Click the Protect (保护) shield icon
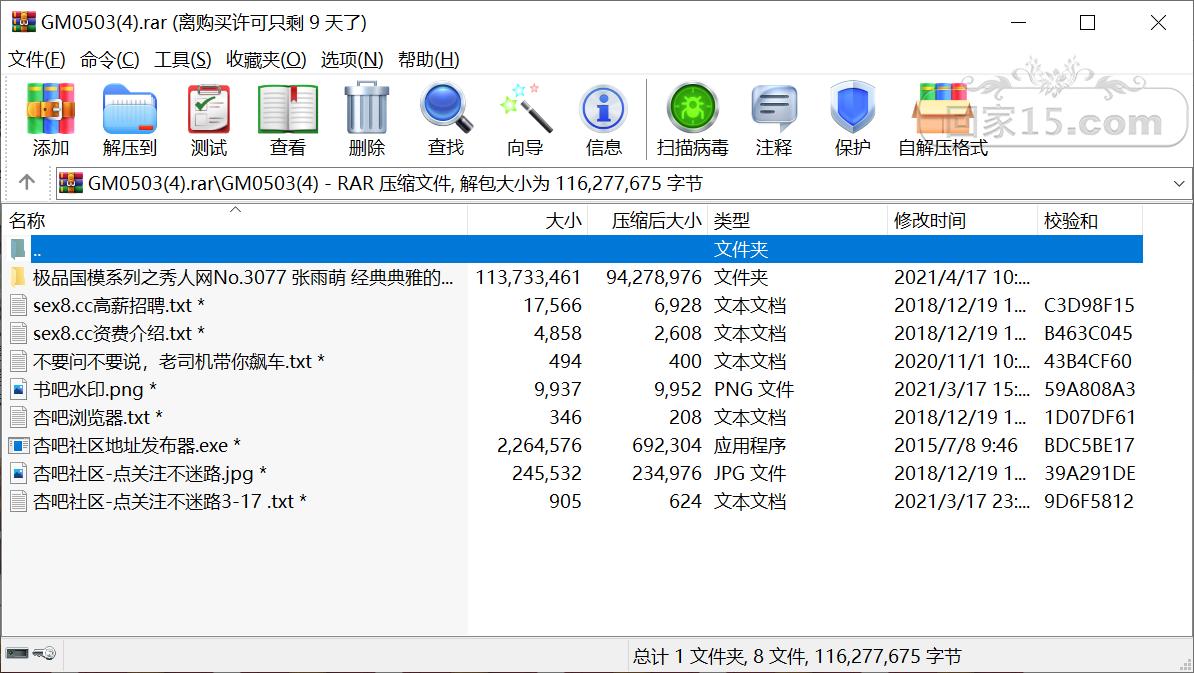 point(852,107)
